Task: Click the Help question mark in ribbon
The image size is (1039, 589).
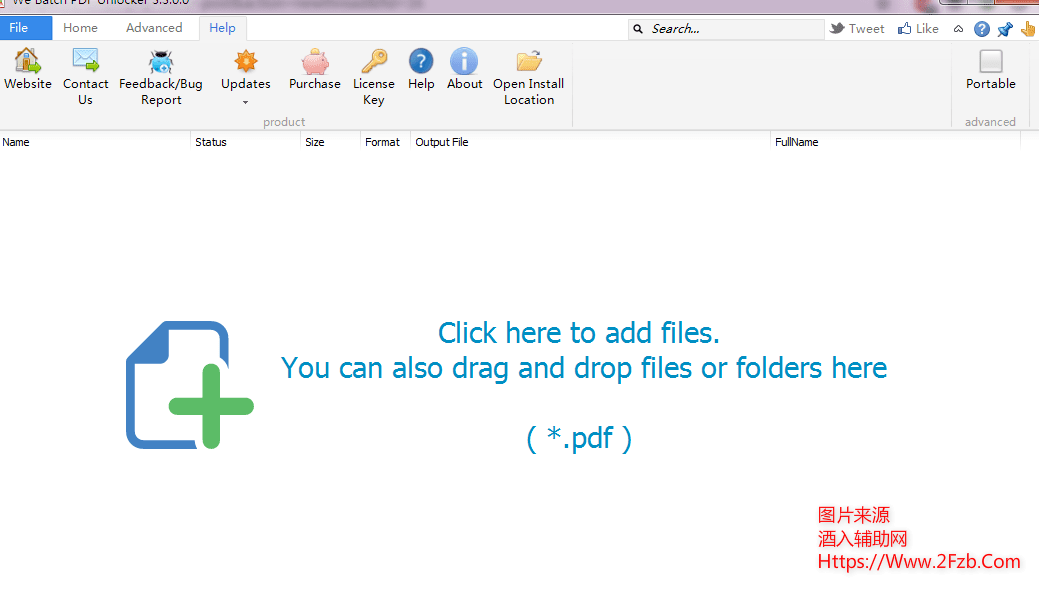Action: click(421, 63)
